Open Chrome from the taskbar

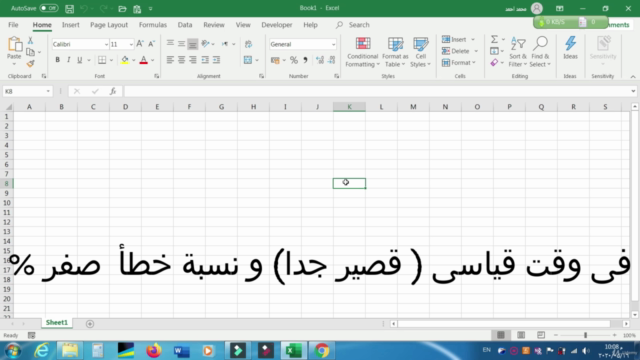click(322, 351)
